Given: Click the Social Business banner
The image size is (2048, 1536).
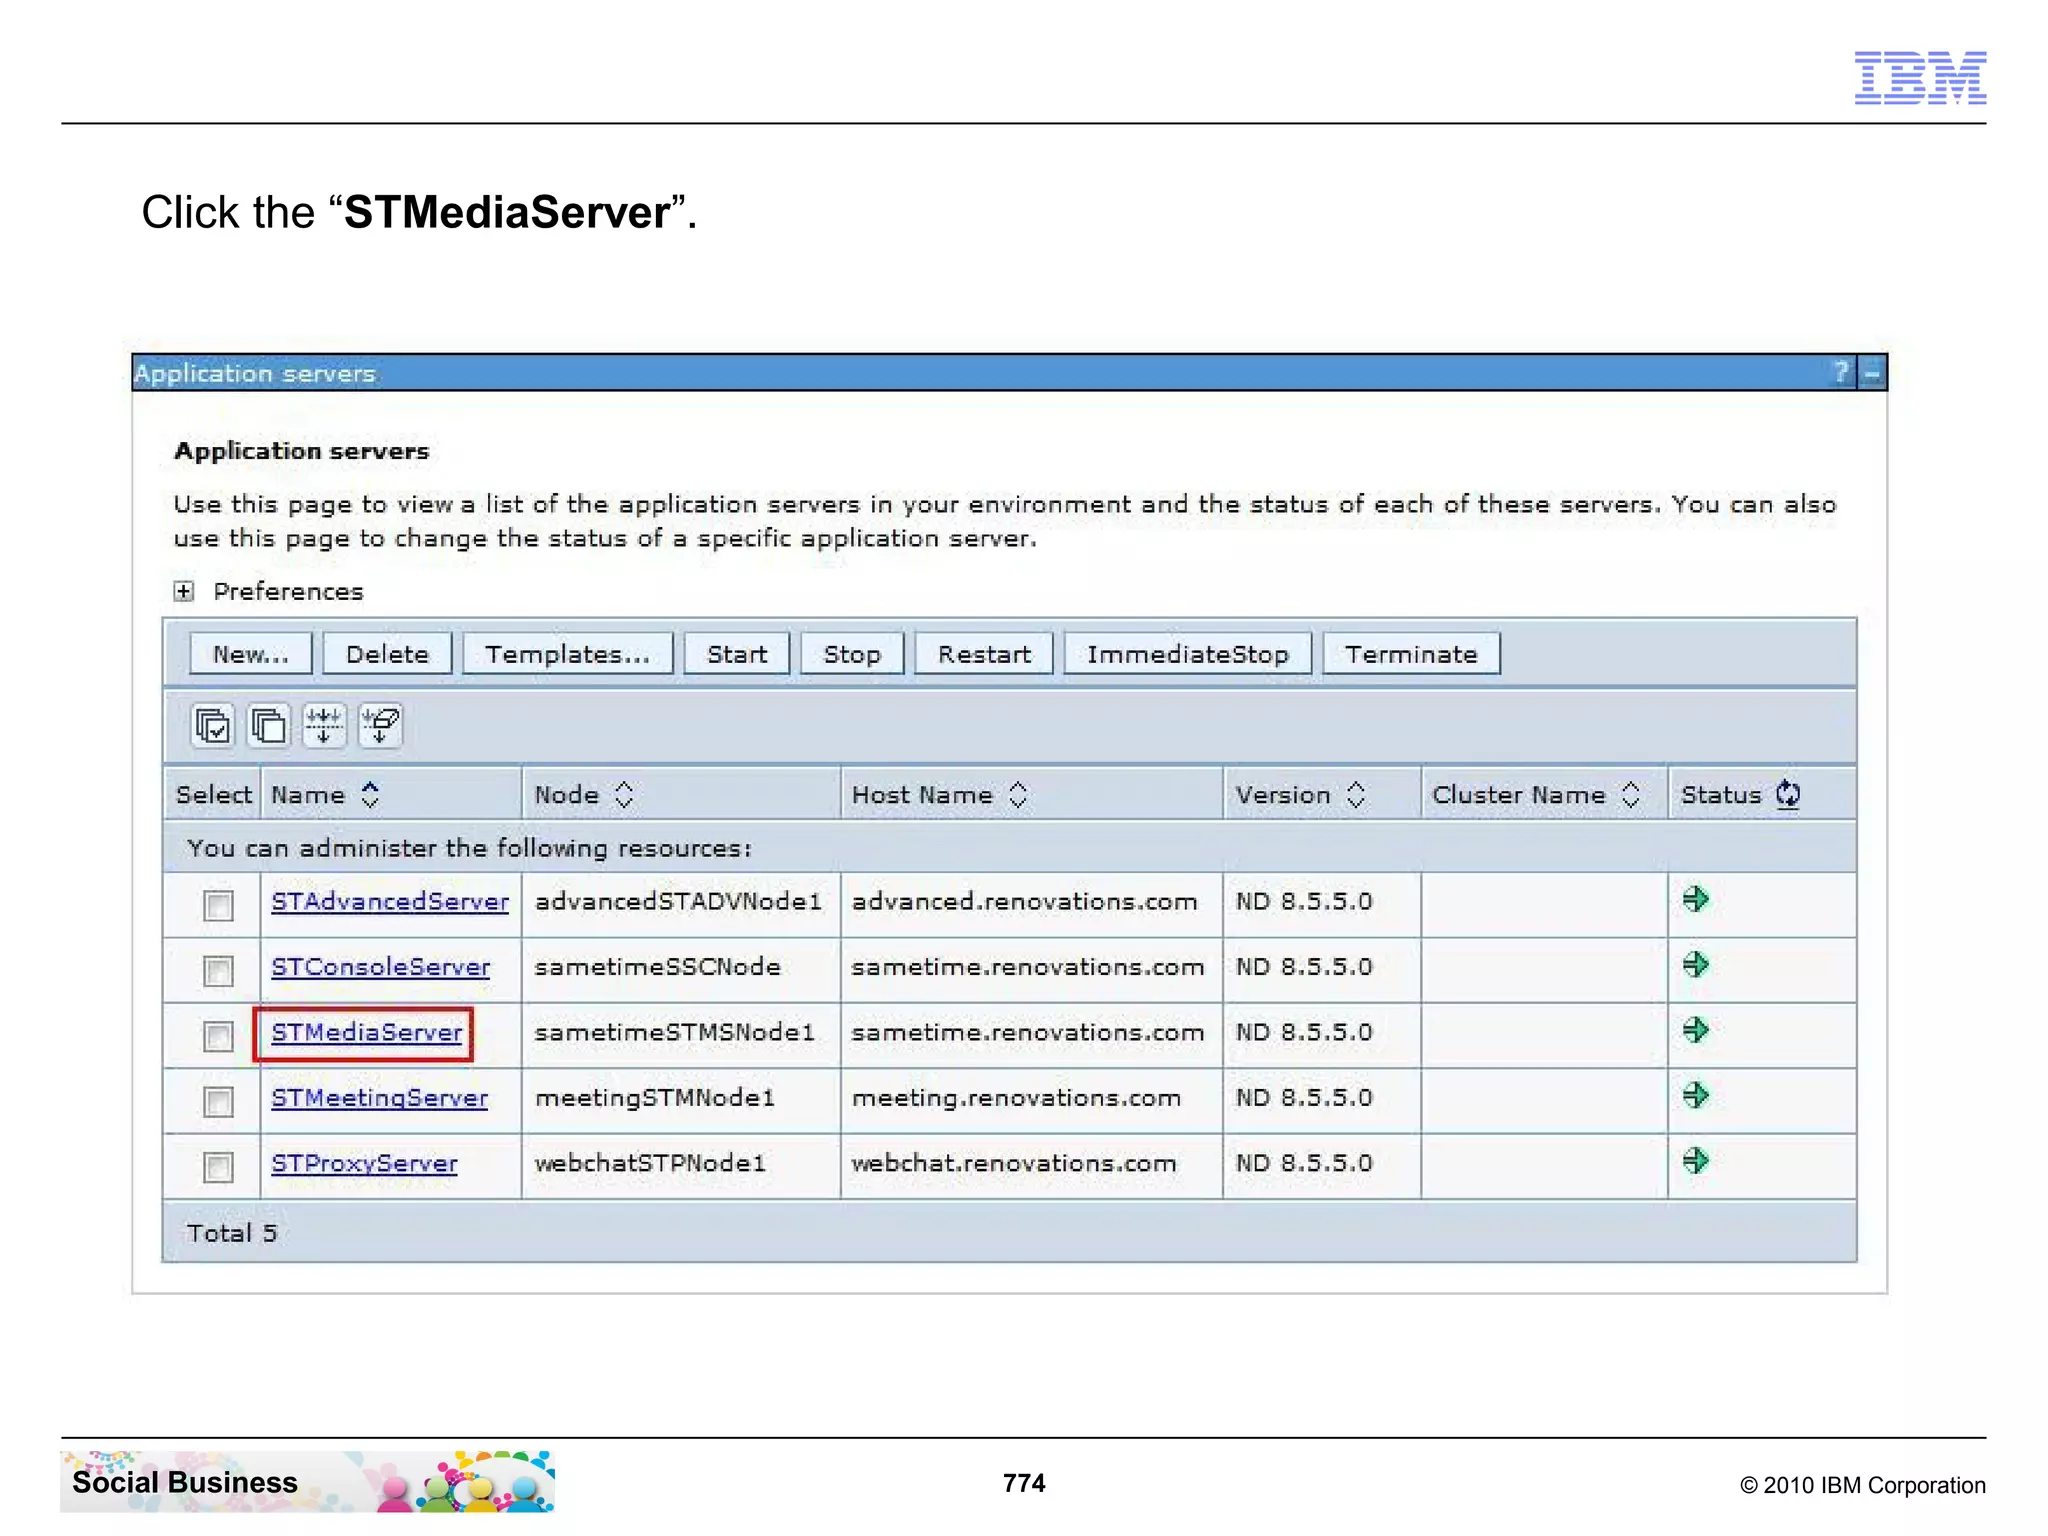Looking at the screenshot, I should coord(307,1481).
